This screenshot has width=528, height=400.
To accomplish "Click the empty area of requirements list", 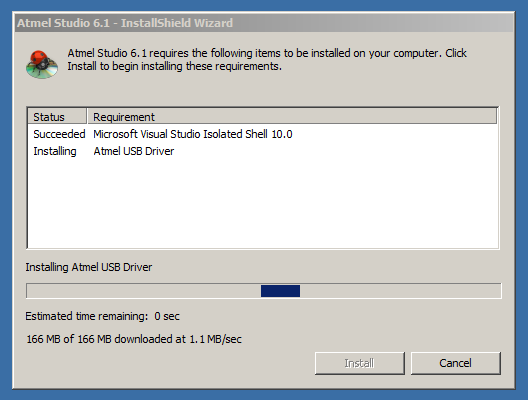I will pos(262,204).
